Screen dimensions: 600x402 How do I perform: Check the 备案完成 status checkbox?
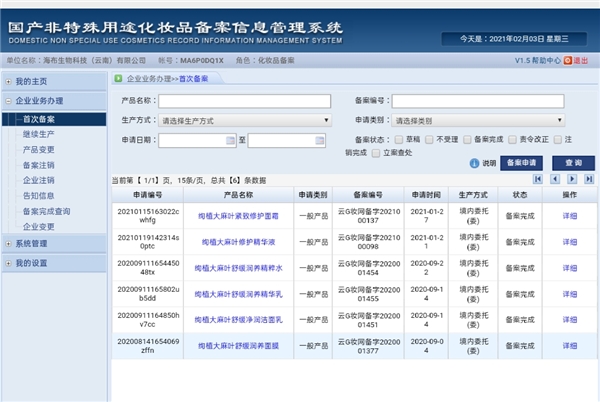point(467,140)
